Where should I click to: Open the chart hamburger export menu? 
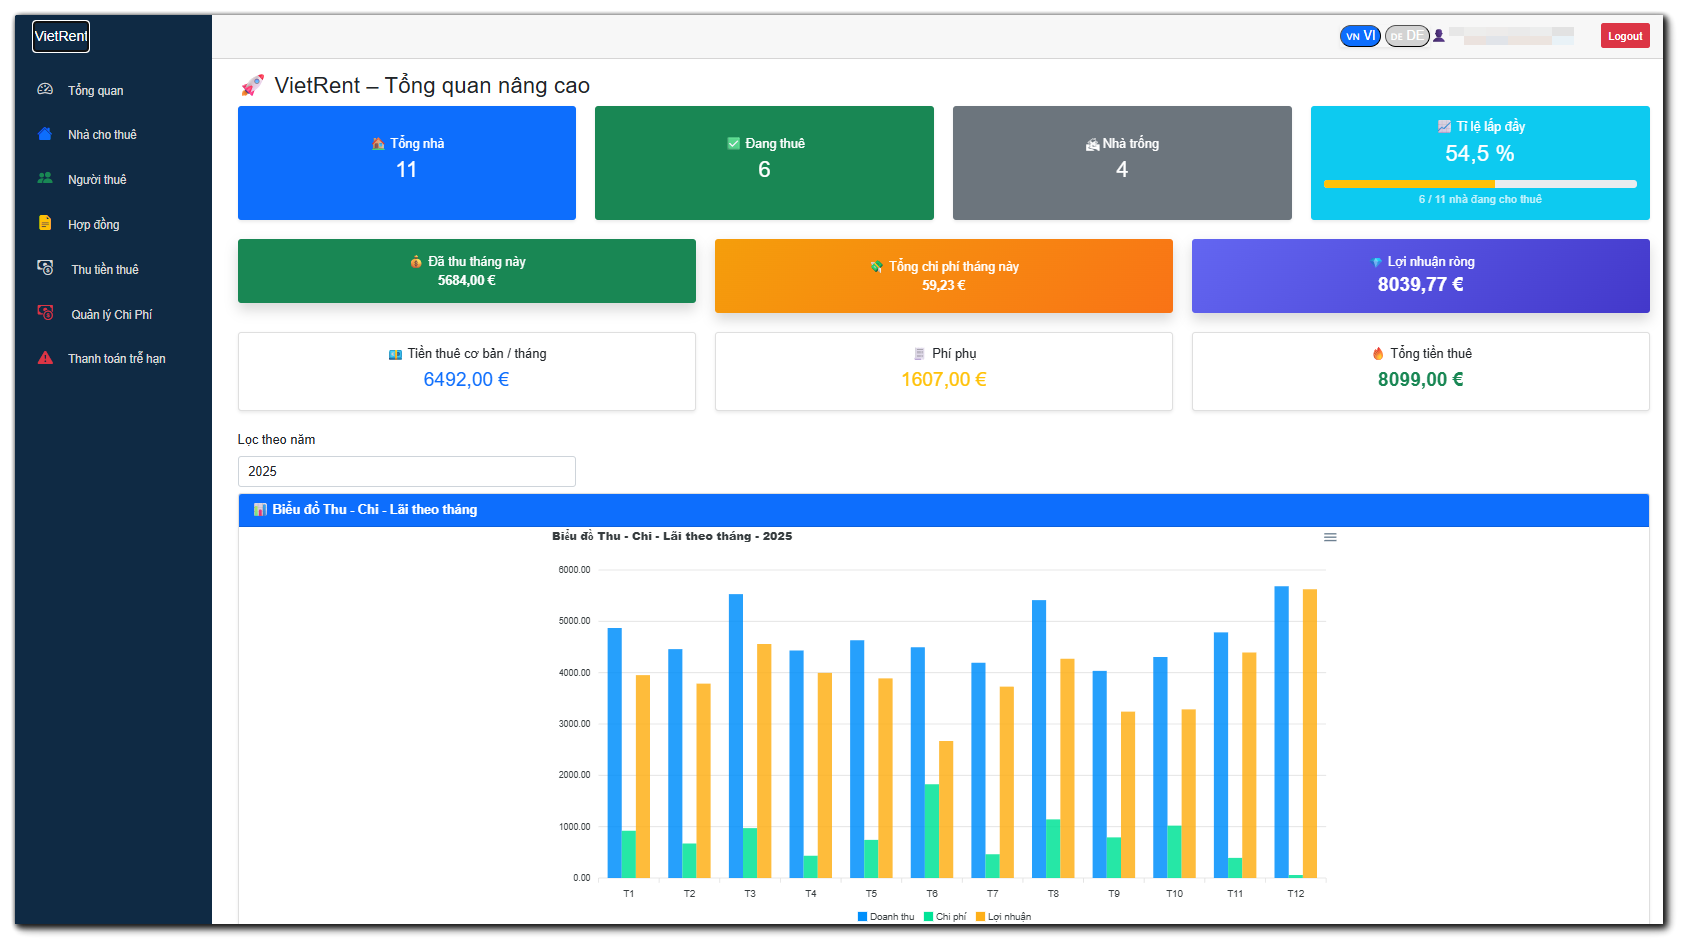[x=1330, y=537]
